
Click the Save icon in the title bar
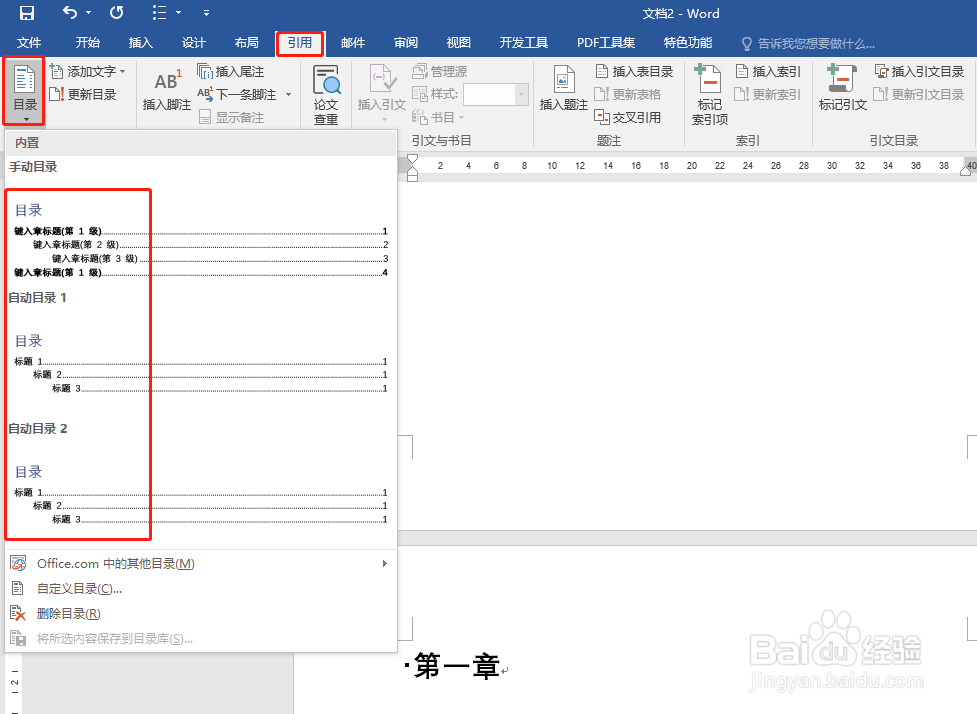point(26,13)
